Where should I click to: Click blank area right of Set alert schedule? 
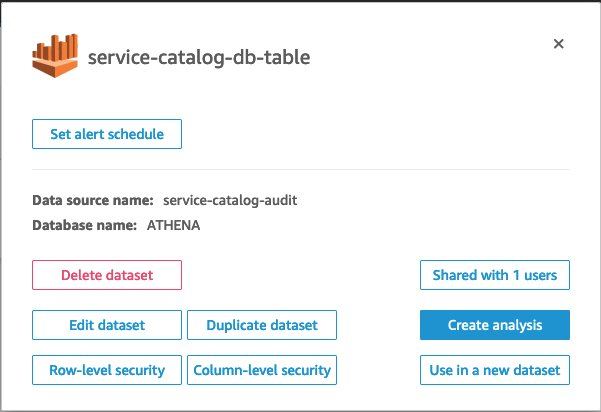380,134
